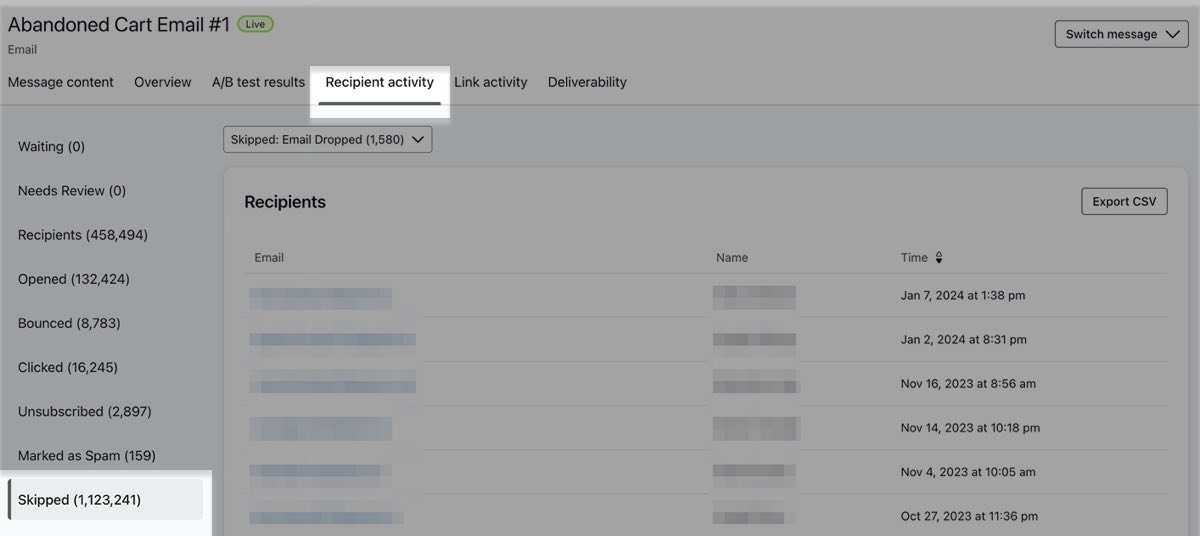Sort recipients by Time column arrow
1200x536 pixels.
click(x=938, y=258)
